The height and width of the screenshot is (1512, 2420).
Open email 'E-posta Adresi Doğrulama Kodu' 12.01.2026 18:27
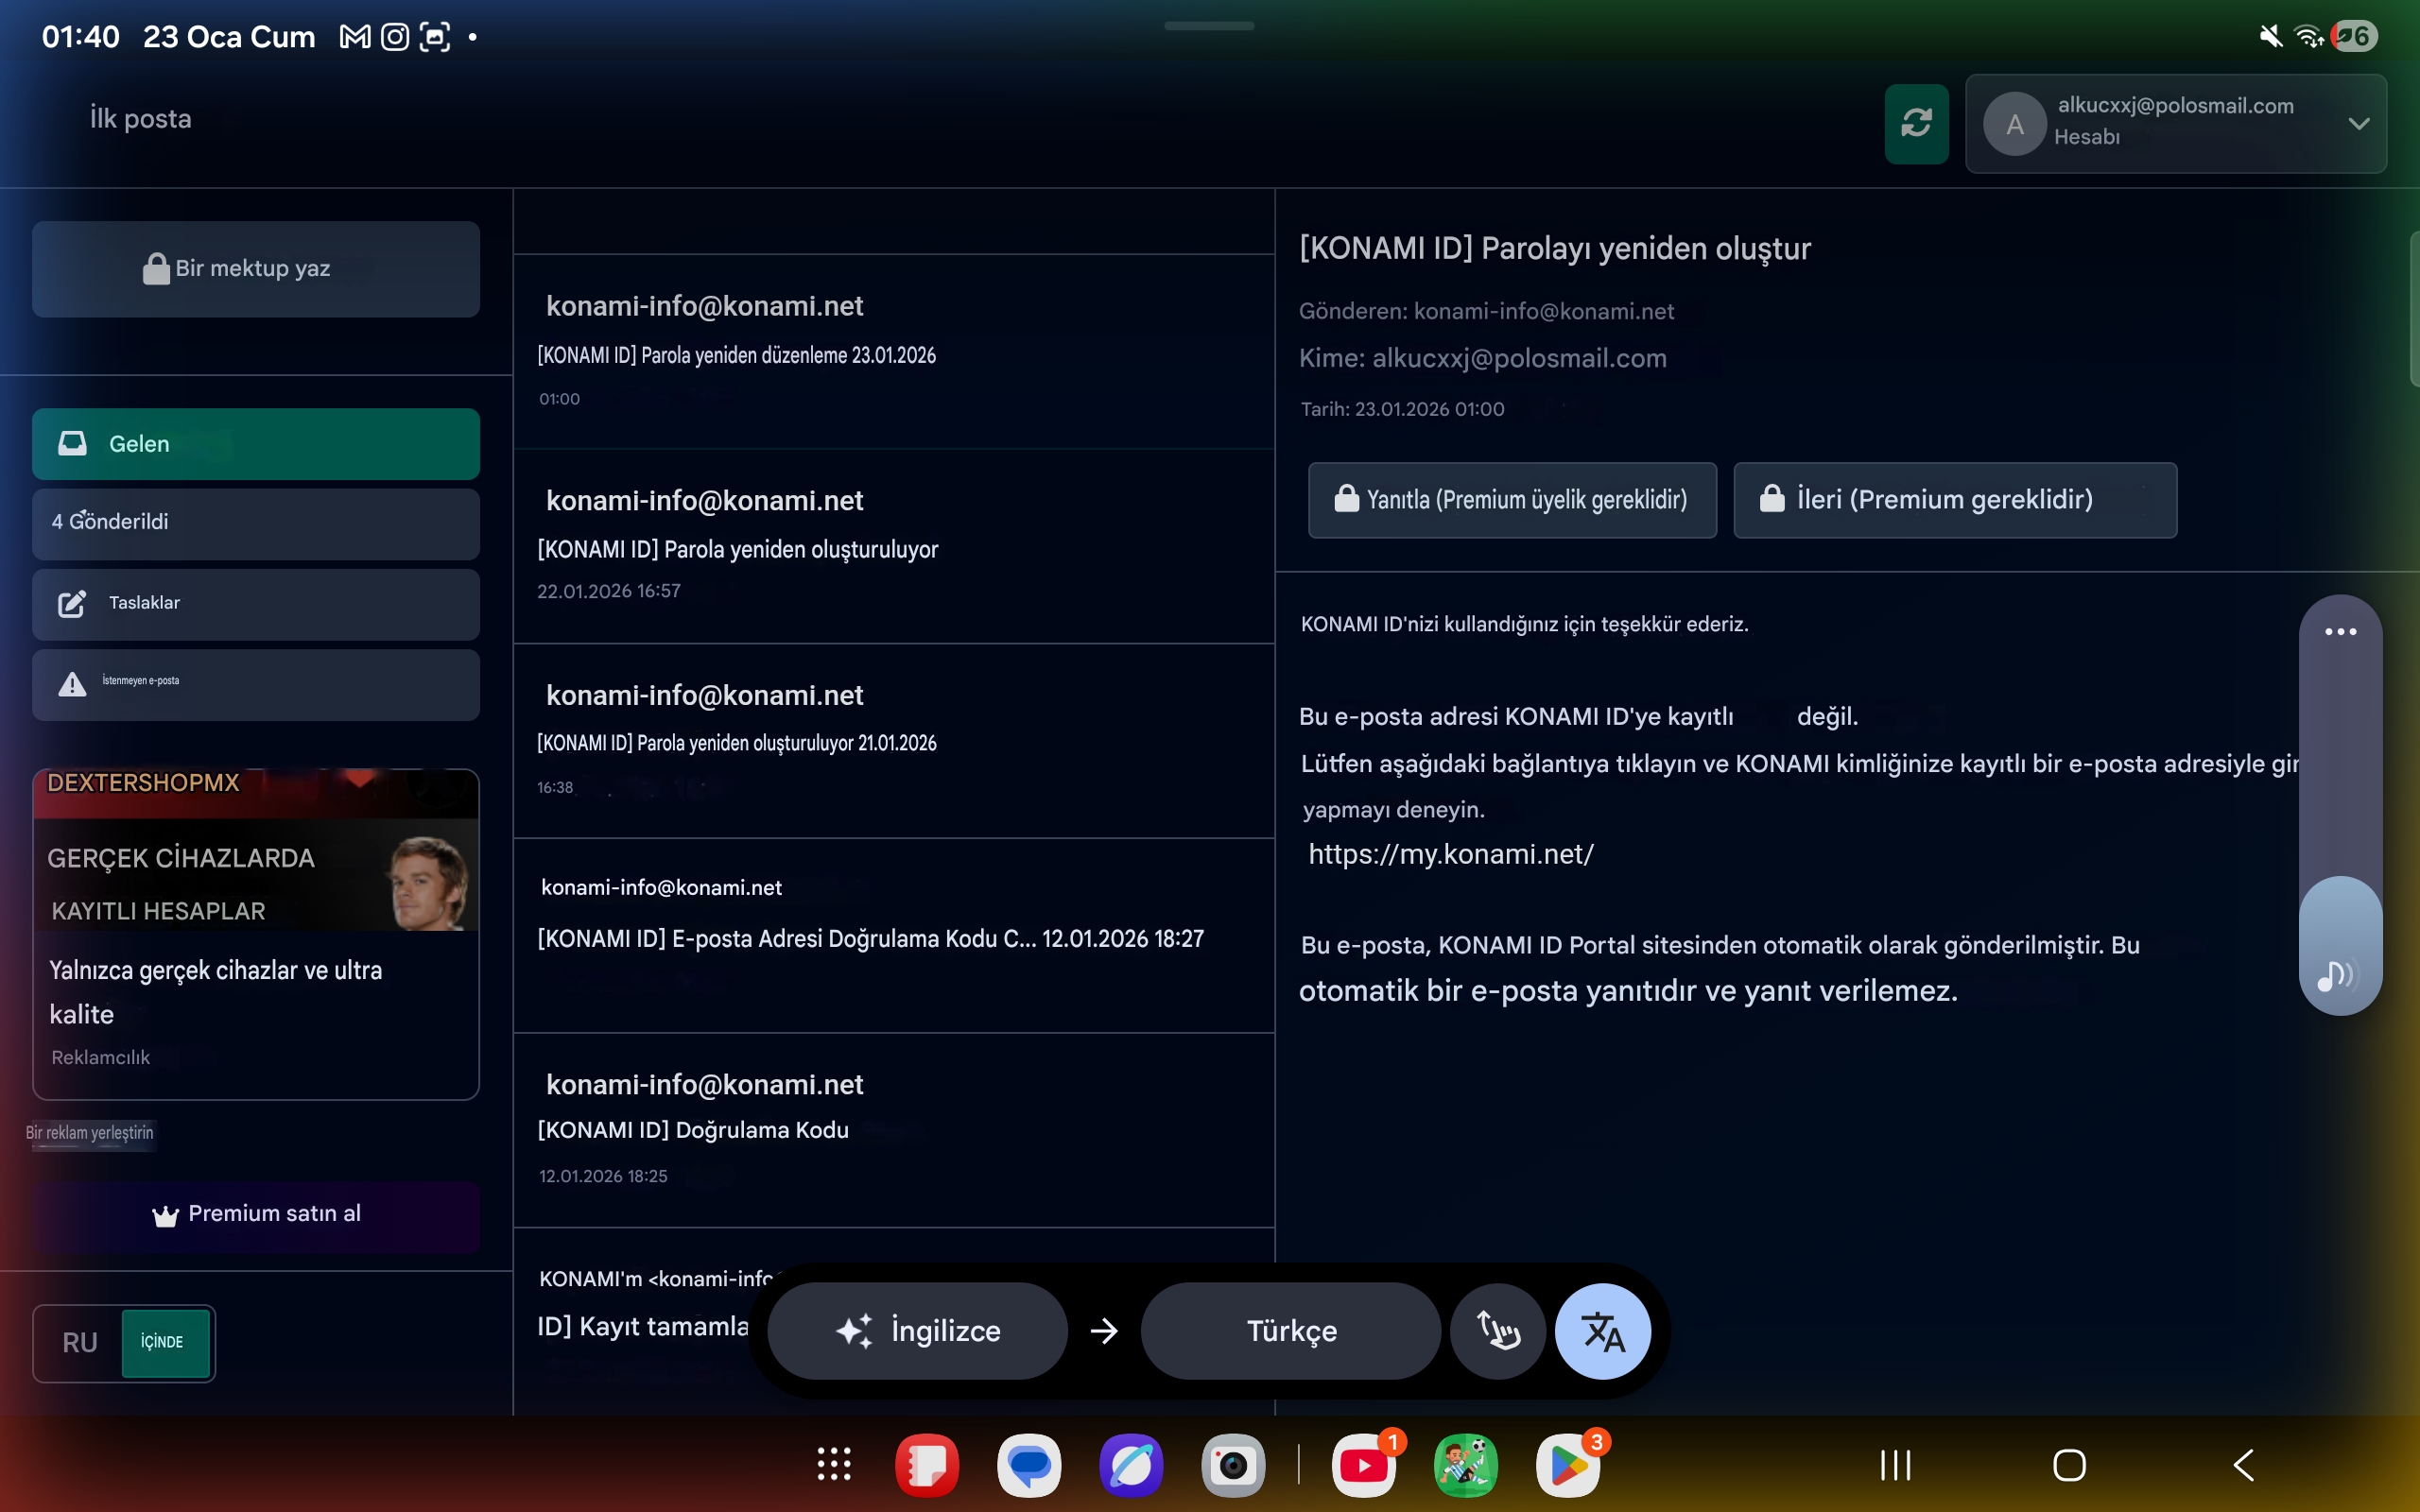point(894,936)
